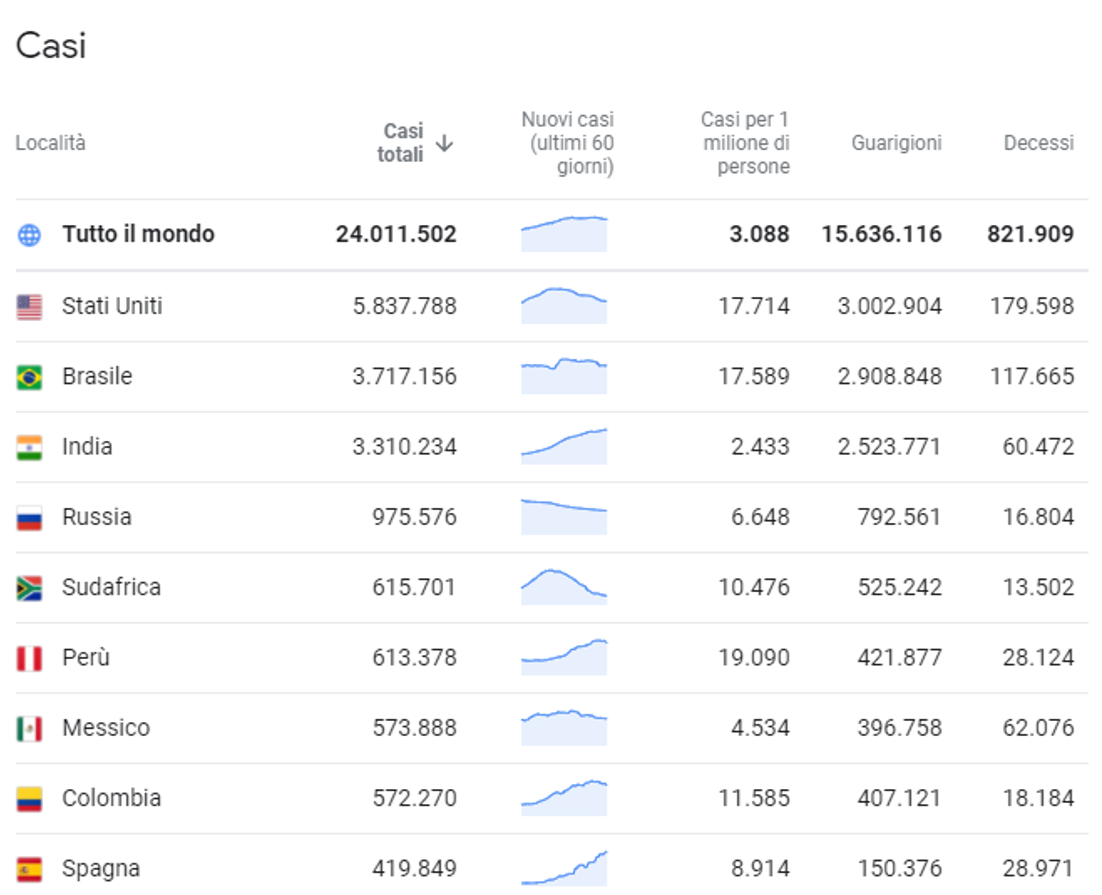Click the Mexico flag icon
Image resolution: width=1102 pixels, height=895 pixels.
(x=29, y=729)
